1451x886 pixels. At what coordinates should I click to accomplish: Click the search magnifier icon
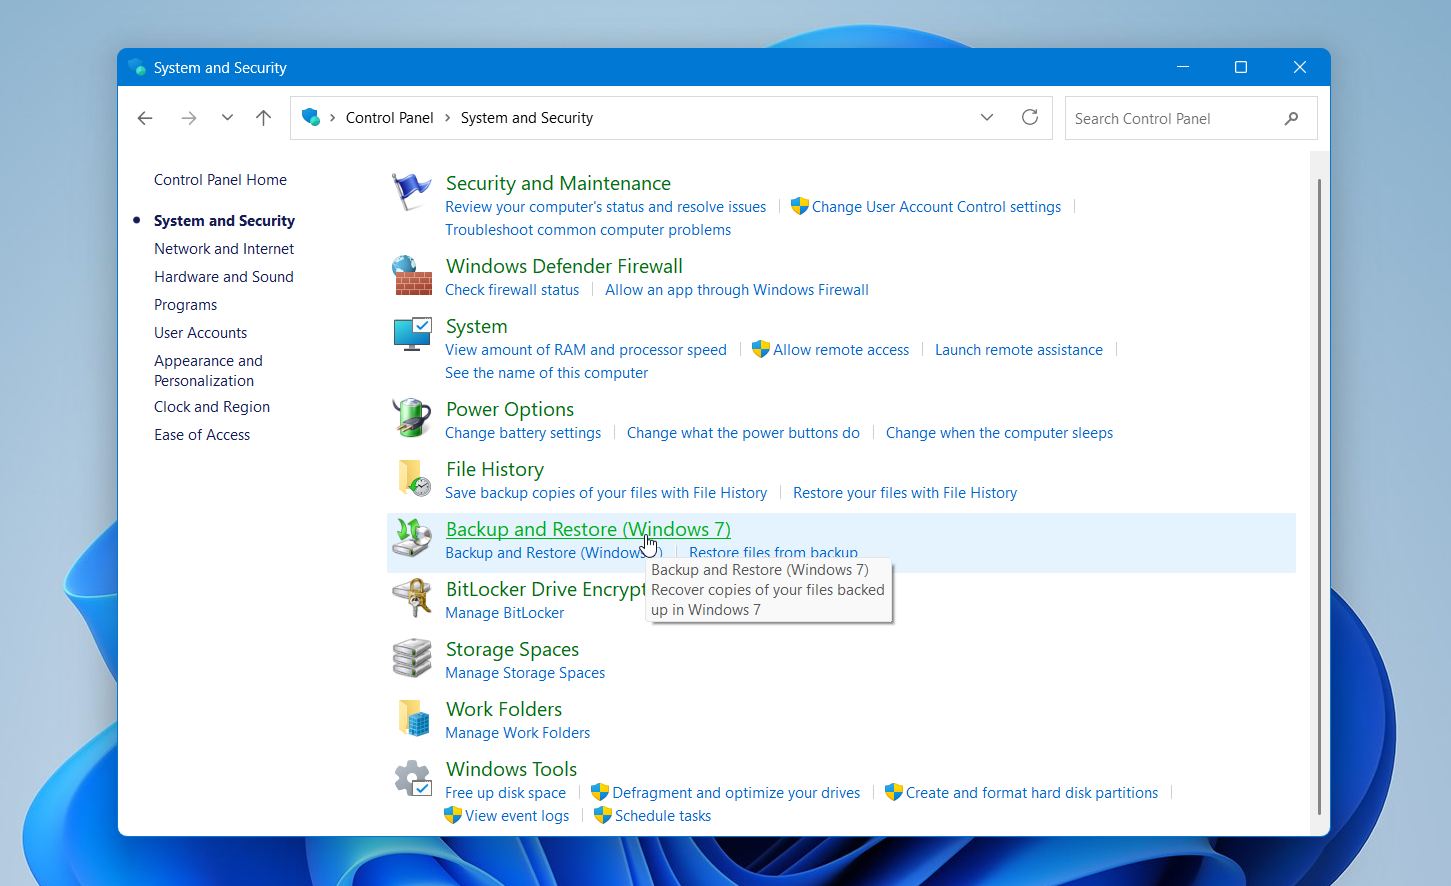(1292, 118)
